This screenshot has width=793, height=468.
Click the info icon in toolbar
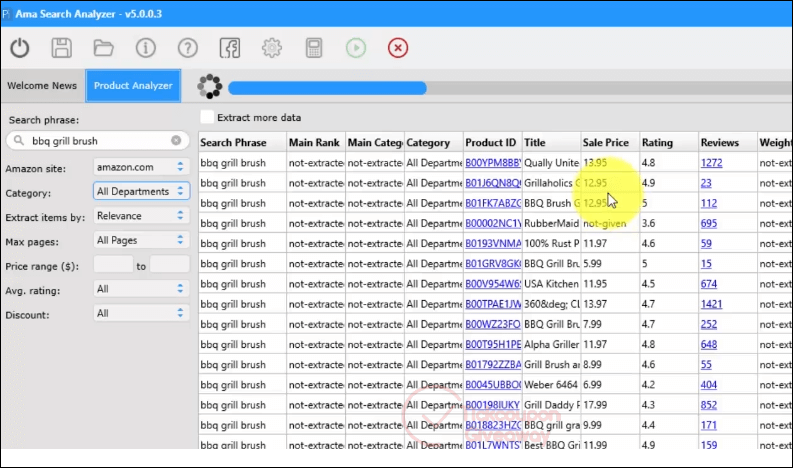146,48
